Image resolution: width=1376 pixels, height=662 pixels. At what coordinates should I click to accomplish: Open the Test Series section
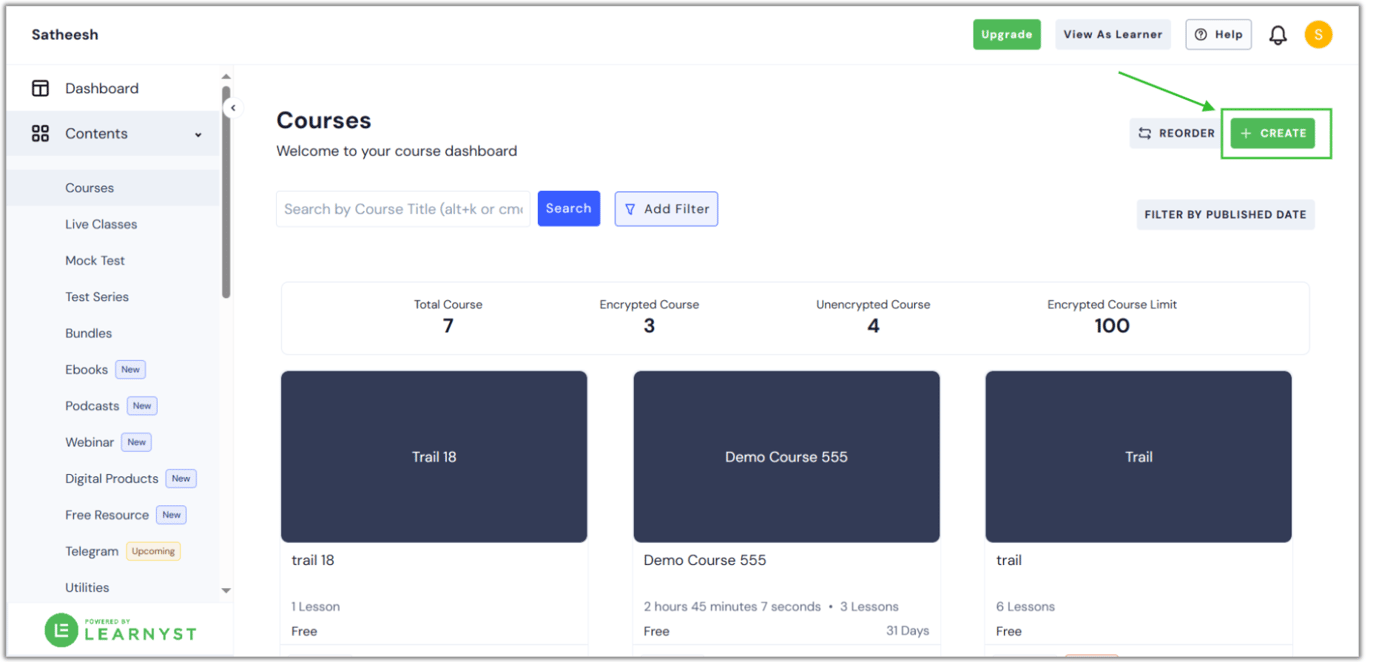coord(97,296)
